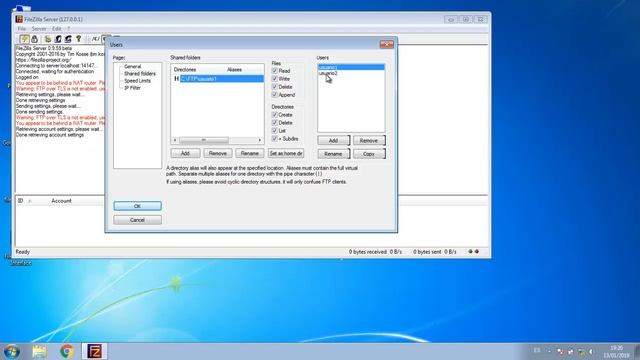Click the ID column header in connections list

(x=20, y=201)
